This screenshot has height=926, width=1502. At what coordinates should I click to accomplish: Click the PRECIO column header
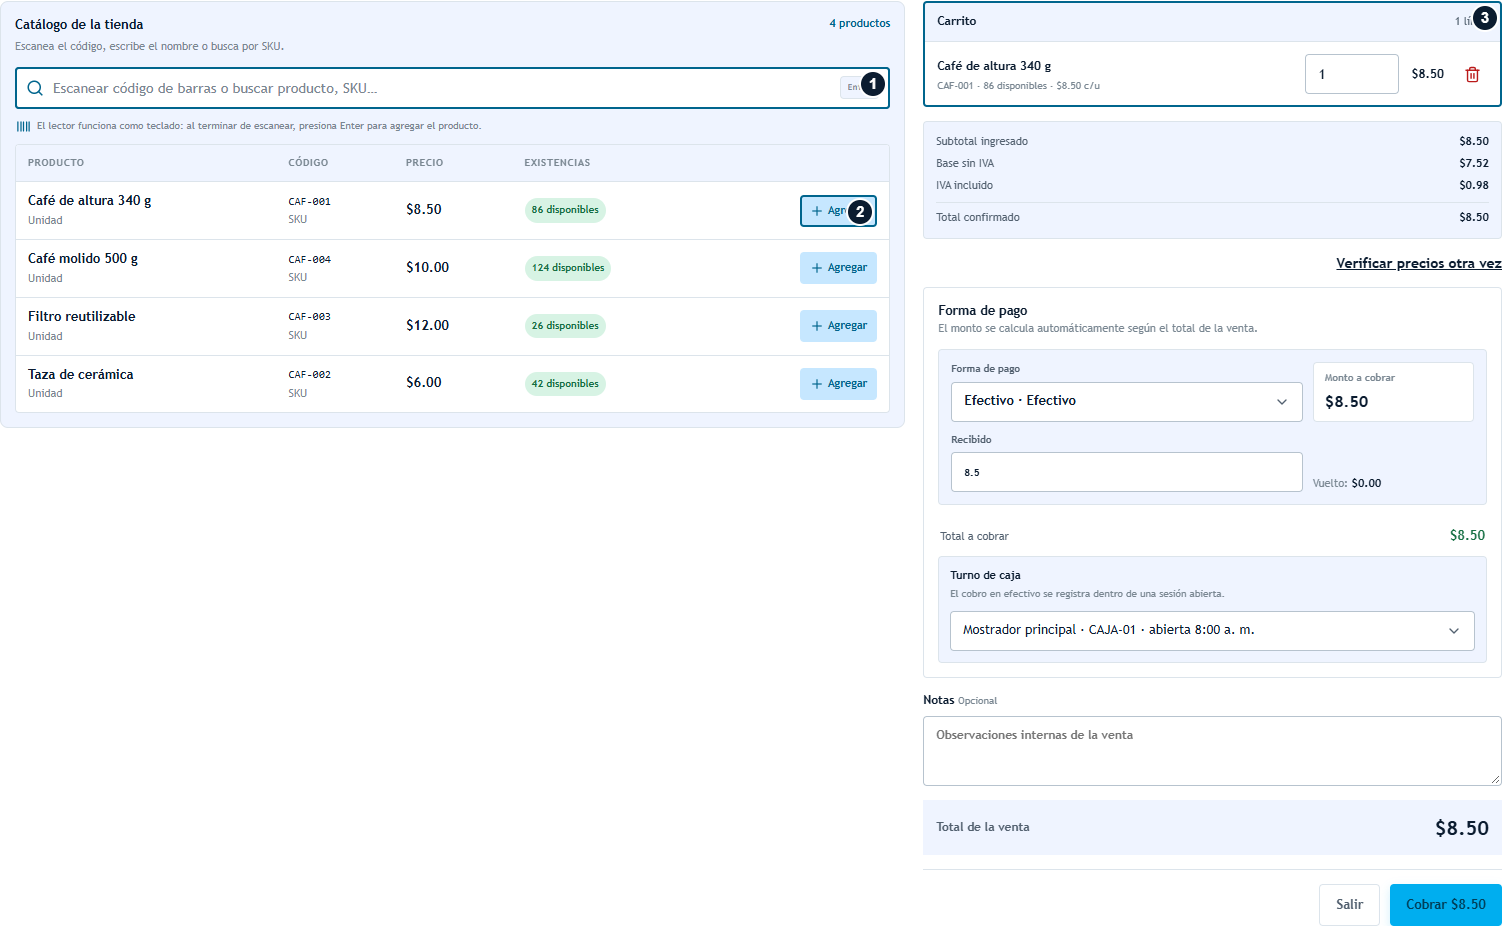424,162
